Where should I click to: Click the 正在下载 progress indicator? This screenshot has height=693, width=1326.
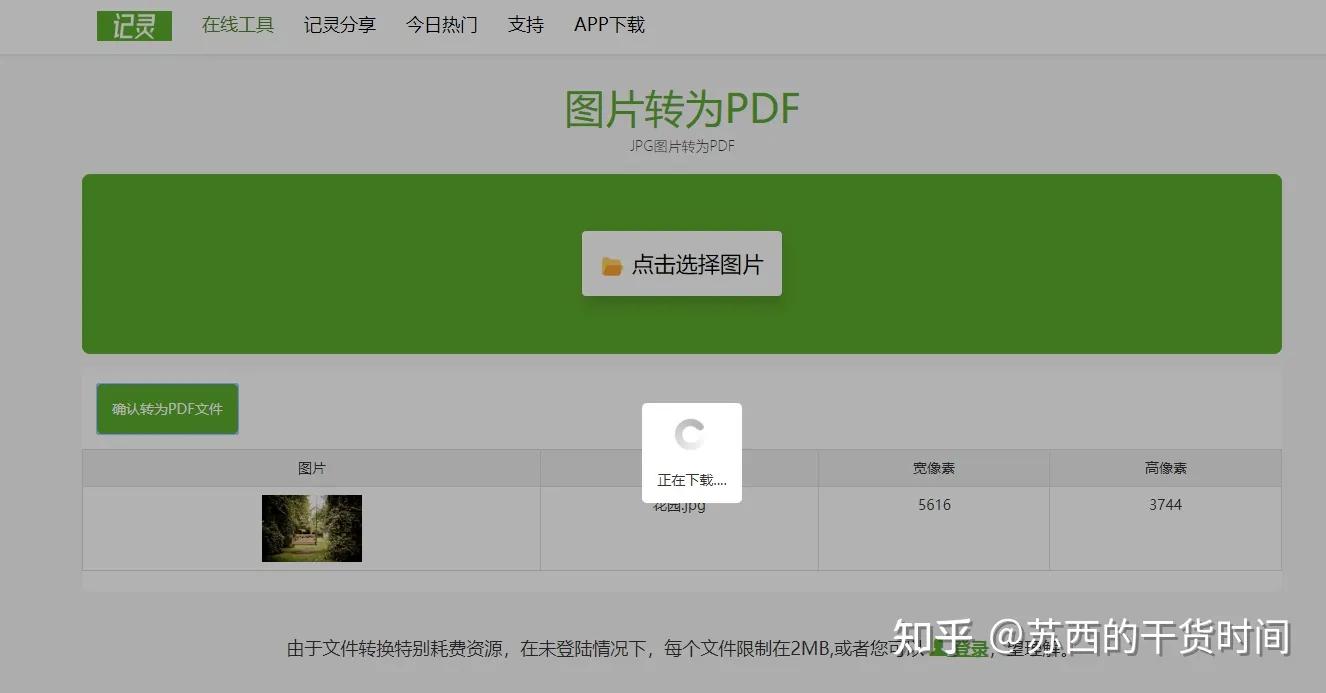coord(690,481)
